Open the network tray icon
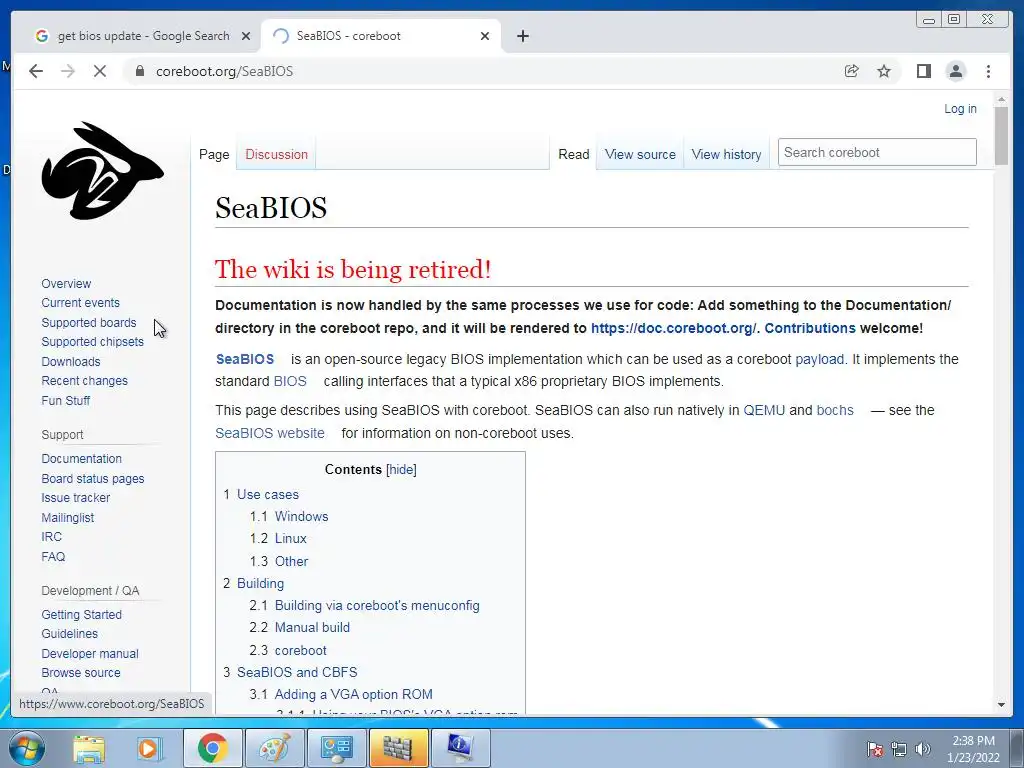 click(x=899, y=749)
